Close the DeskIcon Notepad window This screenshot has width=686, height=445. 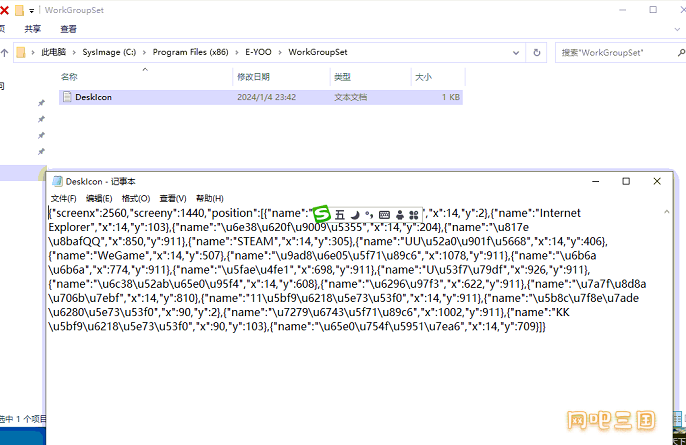click(657, 181)
